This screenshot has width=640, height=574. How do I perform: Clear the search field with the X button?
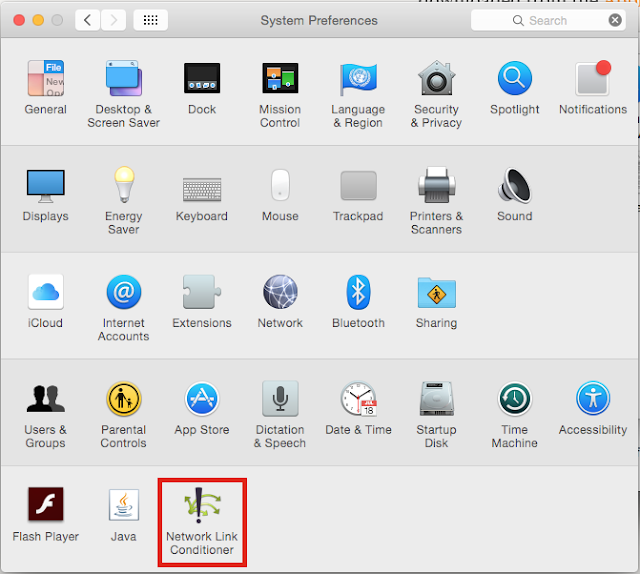[615, 20]
